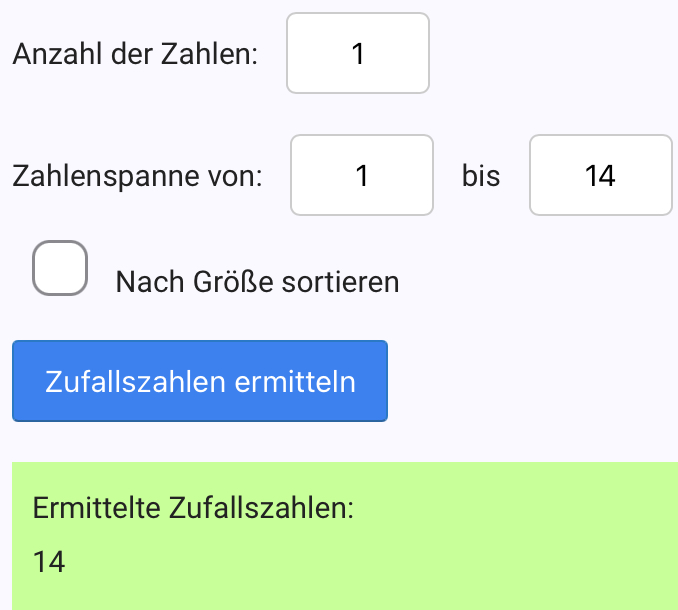Viewport: 678px width, 610px height.
Task: Tick the empty square checkbox
Action: [60, 268]
